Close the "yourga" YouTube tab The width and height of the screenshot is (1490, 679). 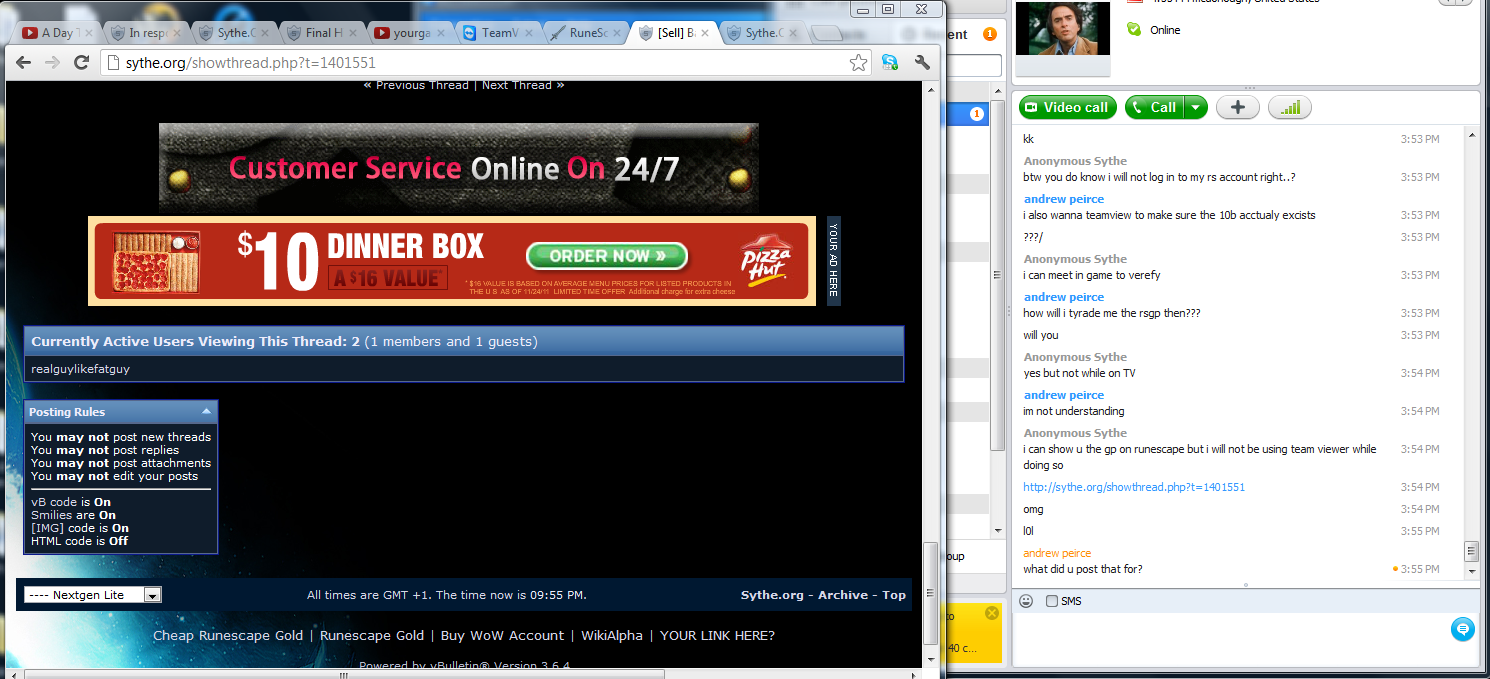click(x=440, y=33)
